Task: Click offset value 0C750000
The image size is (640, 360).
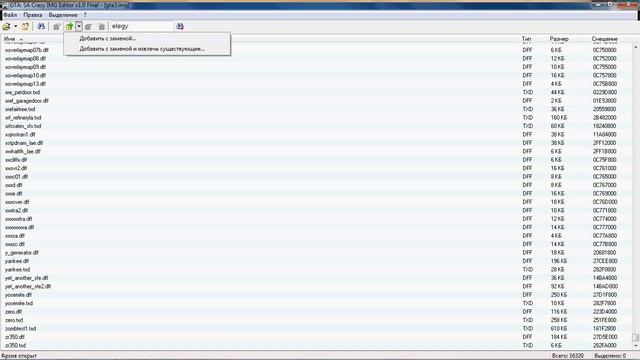Action: 605,50
